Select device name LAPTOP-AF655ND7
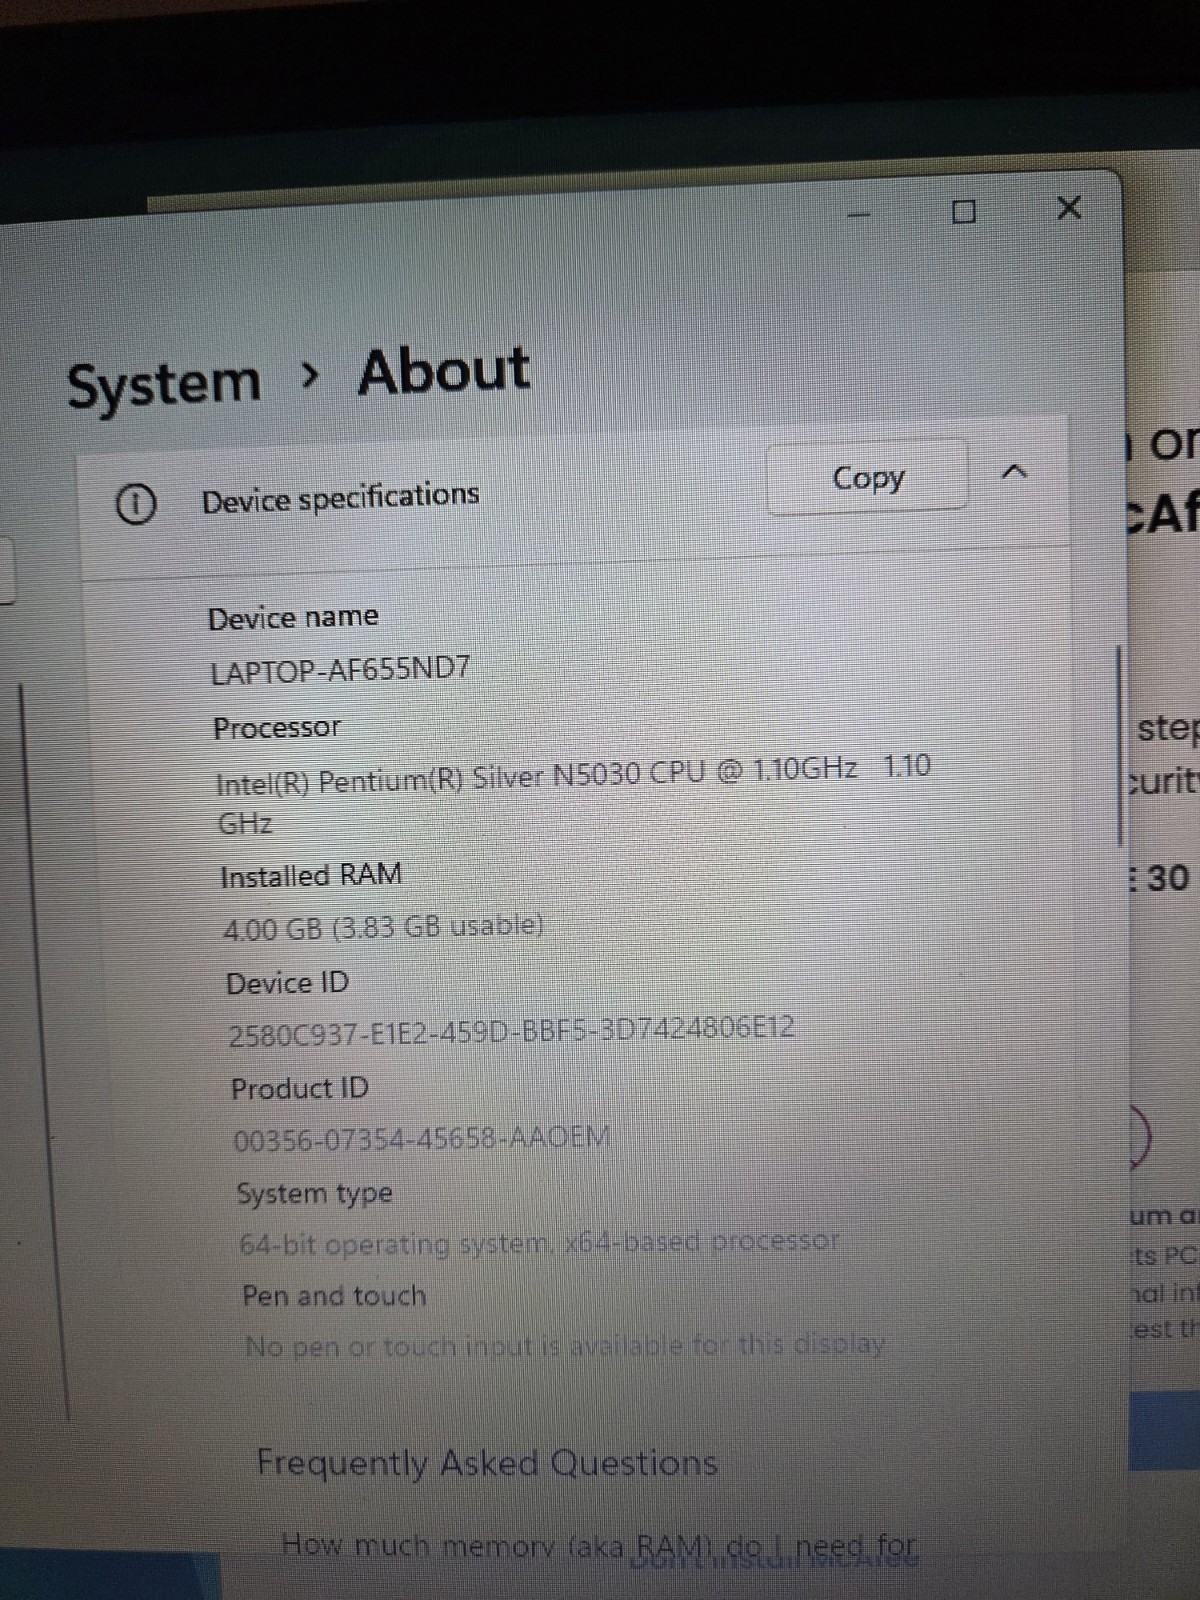The width and height of the screenshot is (1200, 1600). (340, 670)
